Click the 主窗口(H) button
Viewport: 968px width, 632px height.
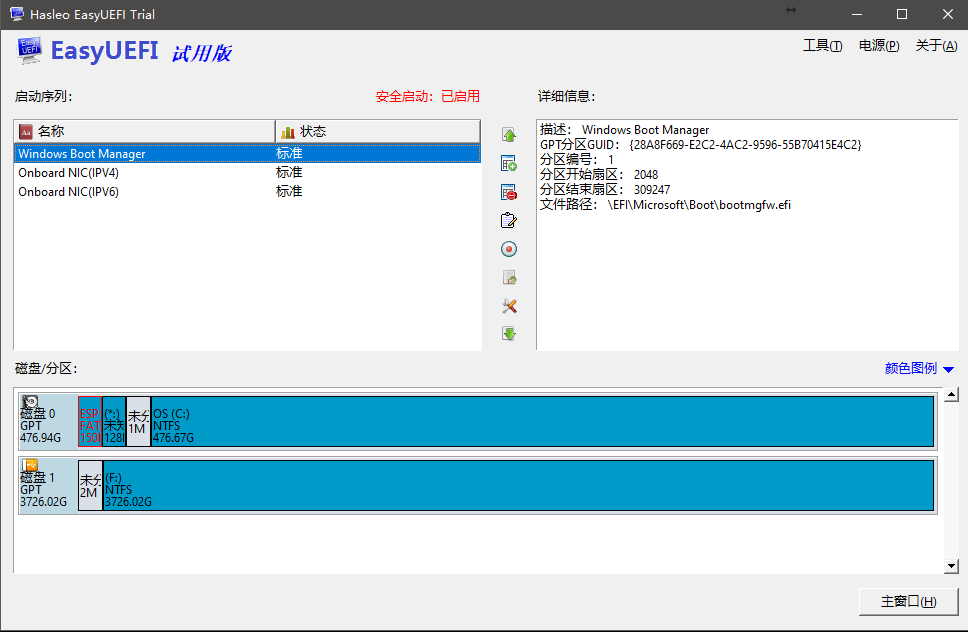[x=908, y=601]
